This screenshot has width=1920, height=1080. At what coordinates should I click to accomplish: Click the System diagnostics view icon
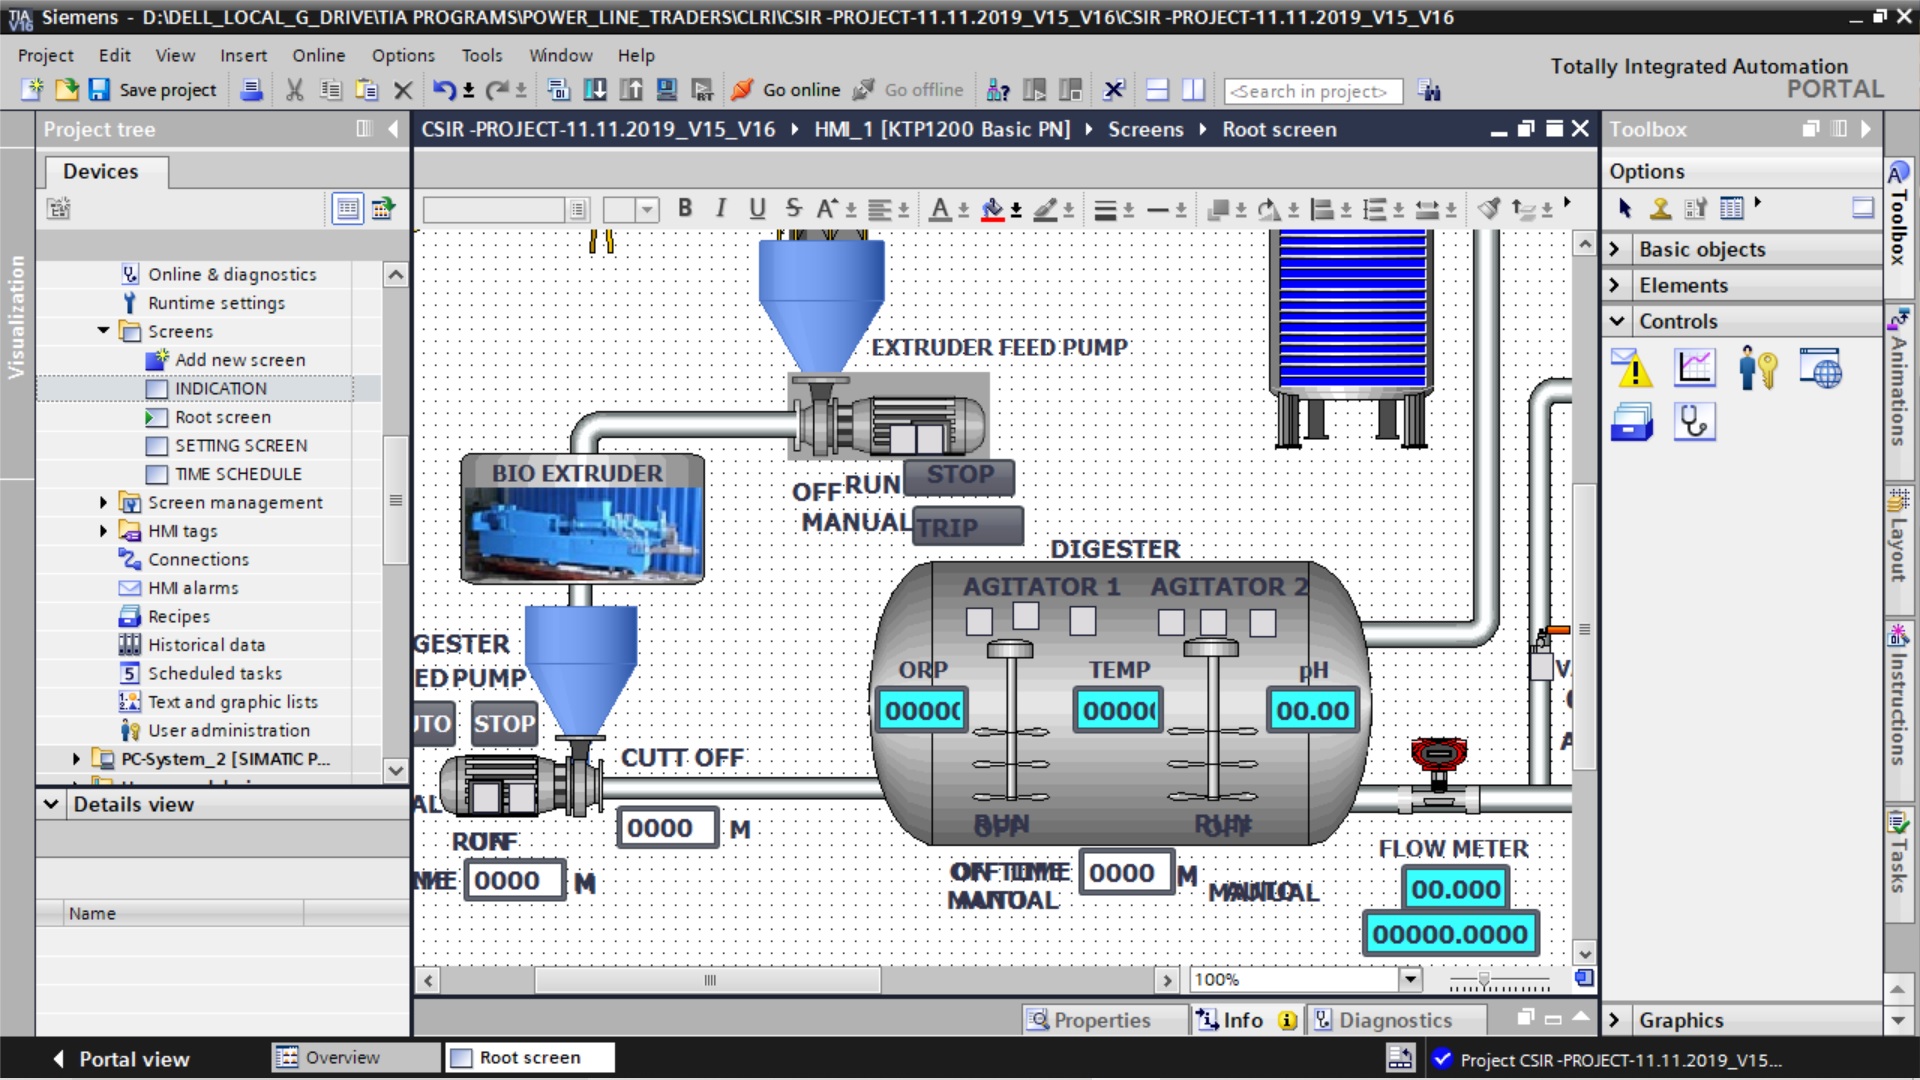click(1695, 423)
